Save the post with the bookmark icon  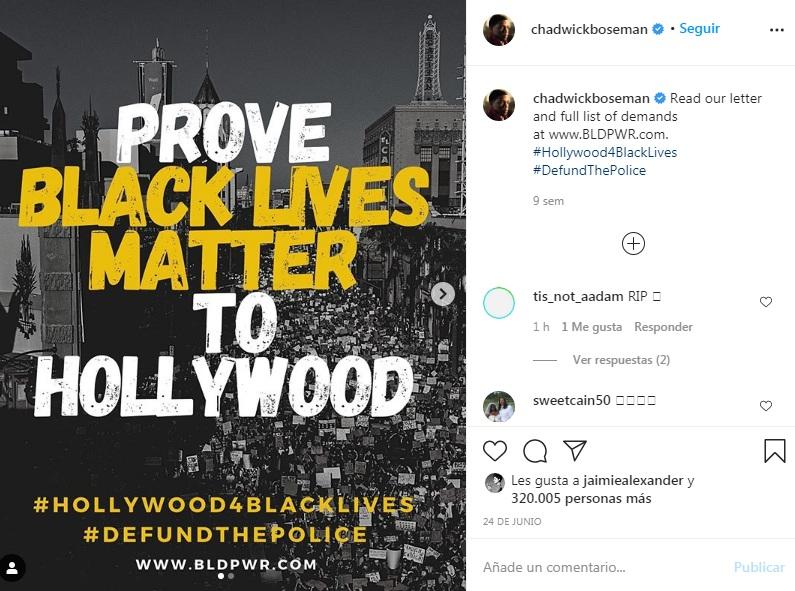(x=774, y=451)
